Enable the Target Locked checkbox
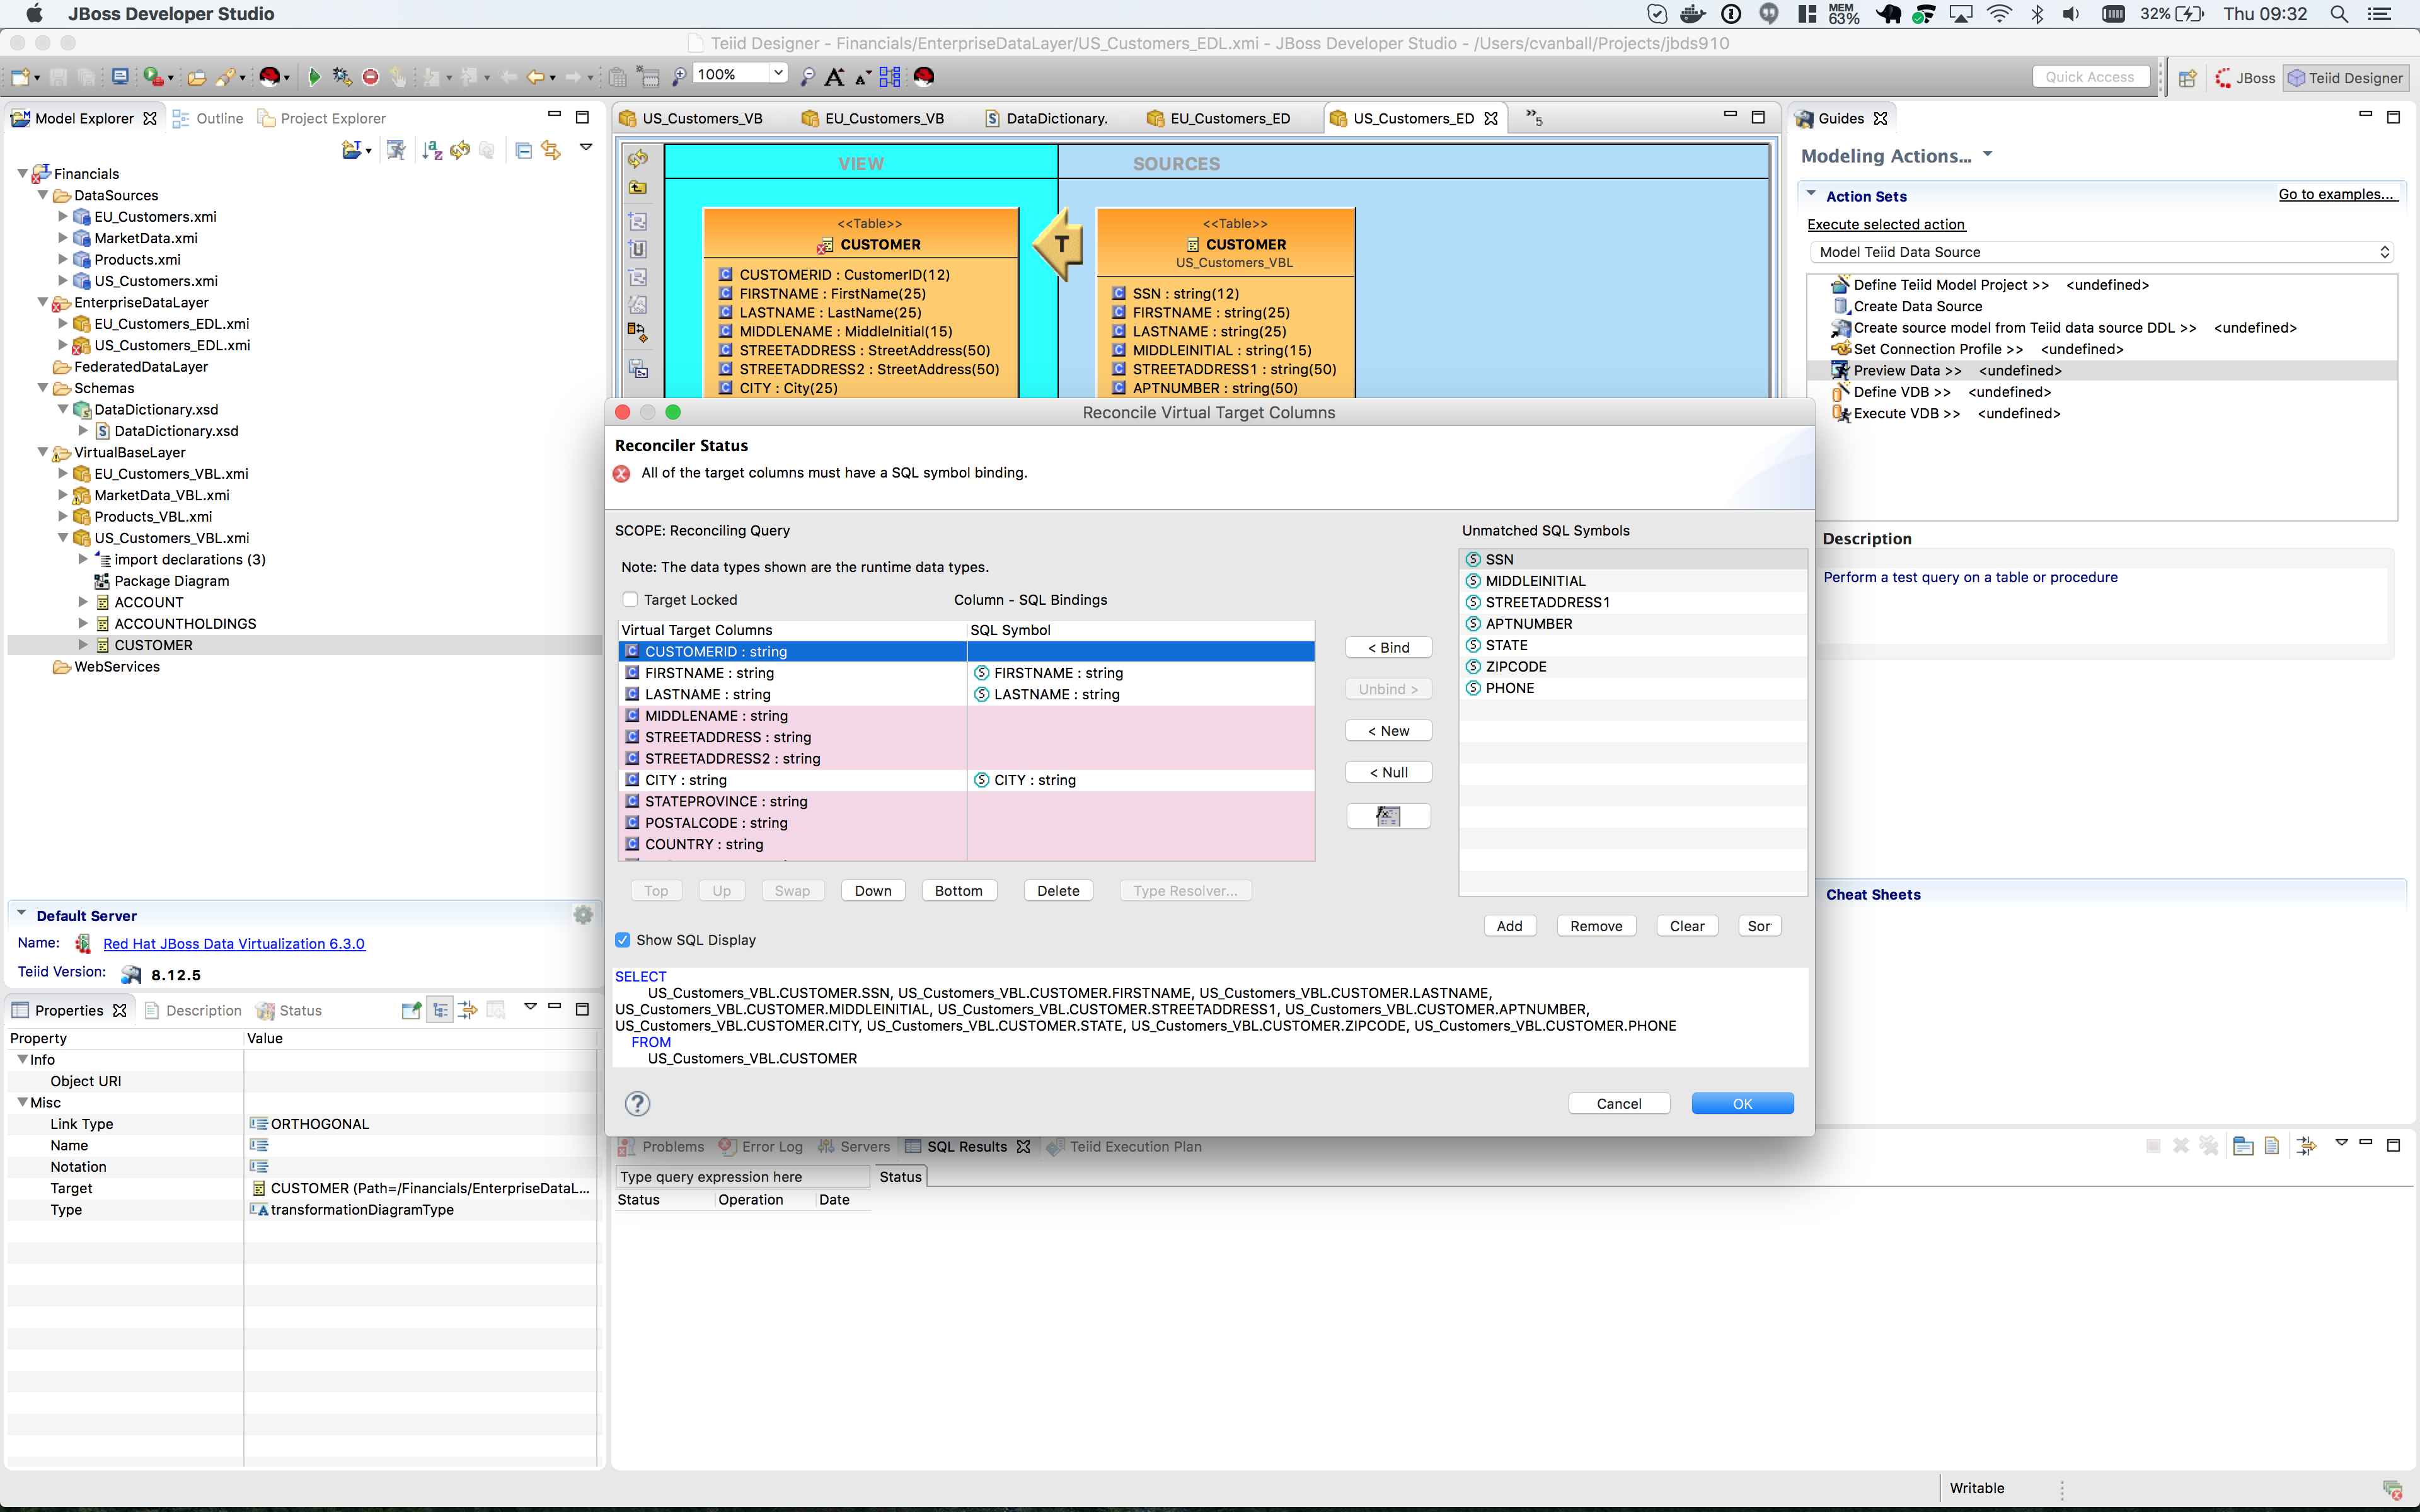The width and height of the screenshot is (2420, 1512). click(x=630, y=600)
